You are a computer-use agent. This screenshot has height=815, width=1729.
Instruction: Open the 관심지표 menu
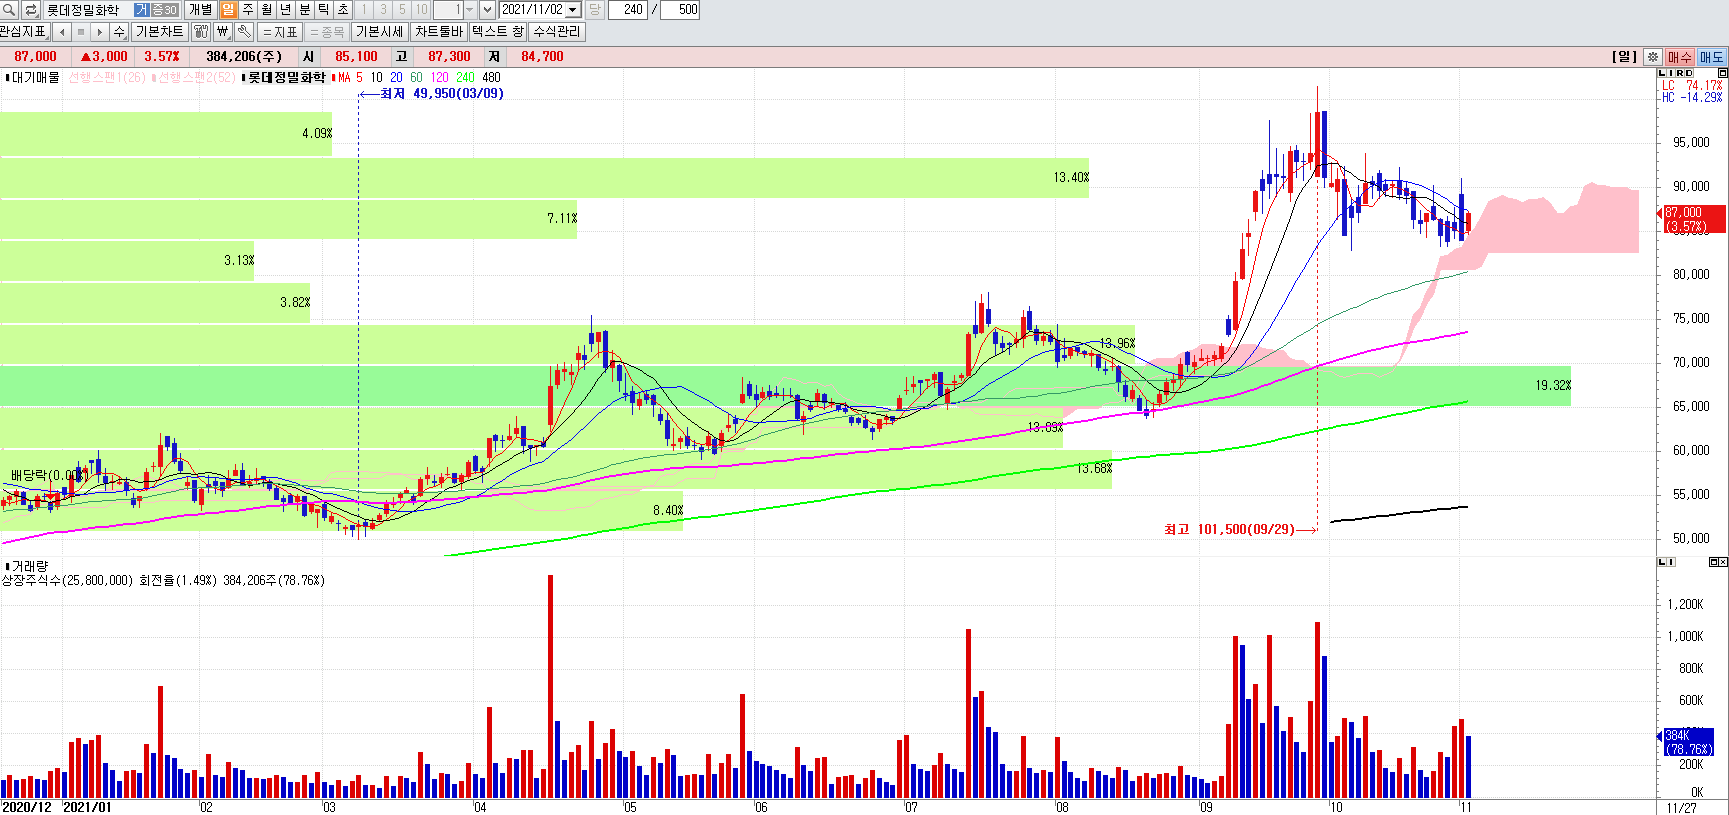(x=24, y=32)
